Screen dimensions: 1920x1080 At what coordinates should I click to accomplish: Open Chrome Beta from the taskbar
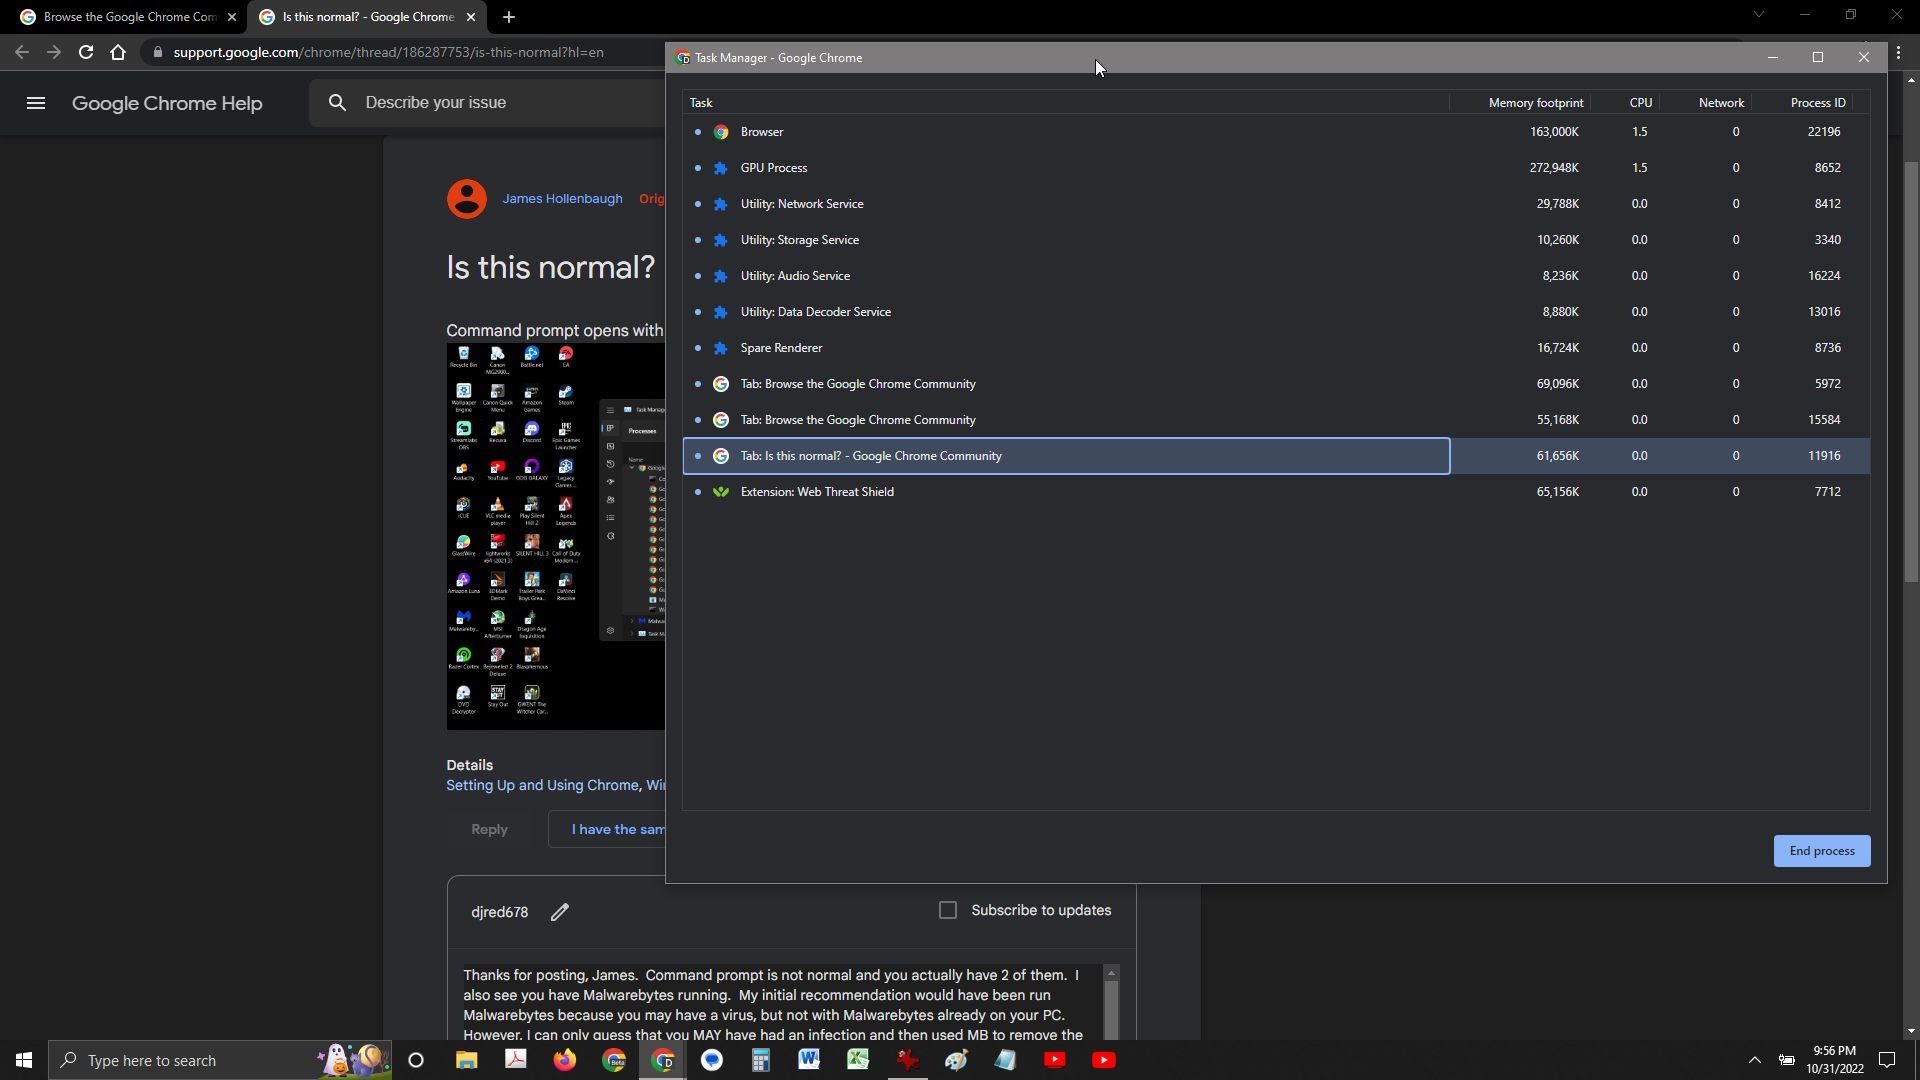(614, 1060)
